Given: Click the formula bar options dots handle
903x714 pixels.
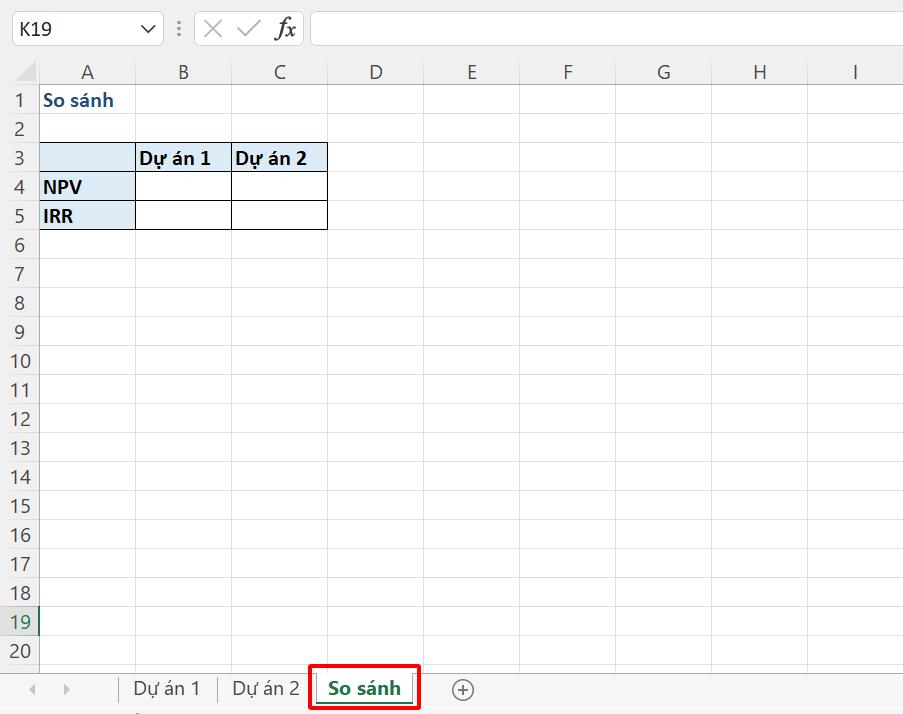Looking at the screenshot, I should point(179,29).
